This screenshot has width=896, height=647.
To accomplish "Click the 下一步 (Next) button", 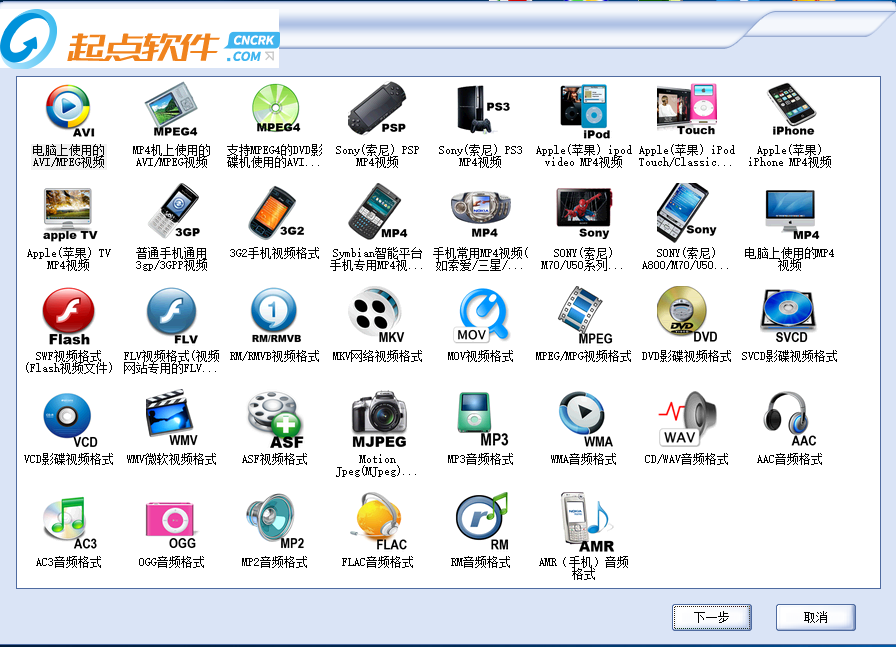I will [x=711, y=617].
